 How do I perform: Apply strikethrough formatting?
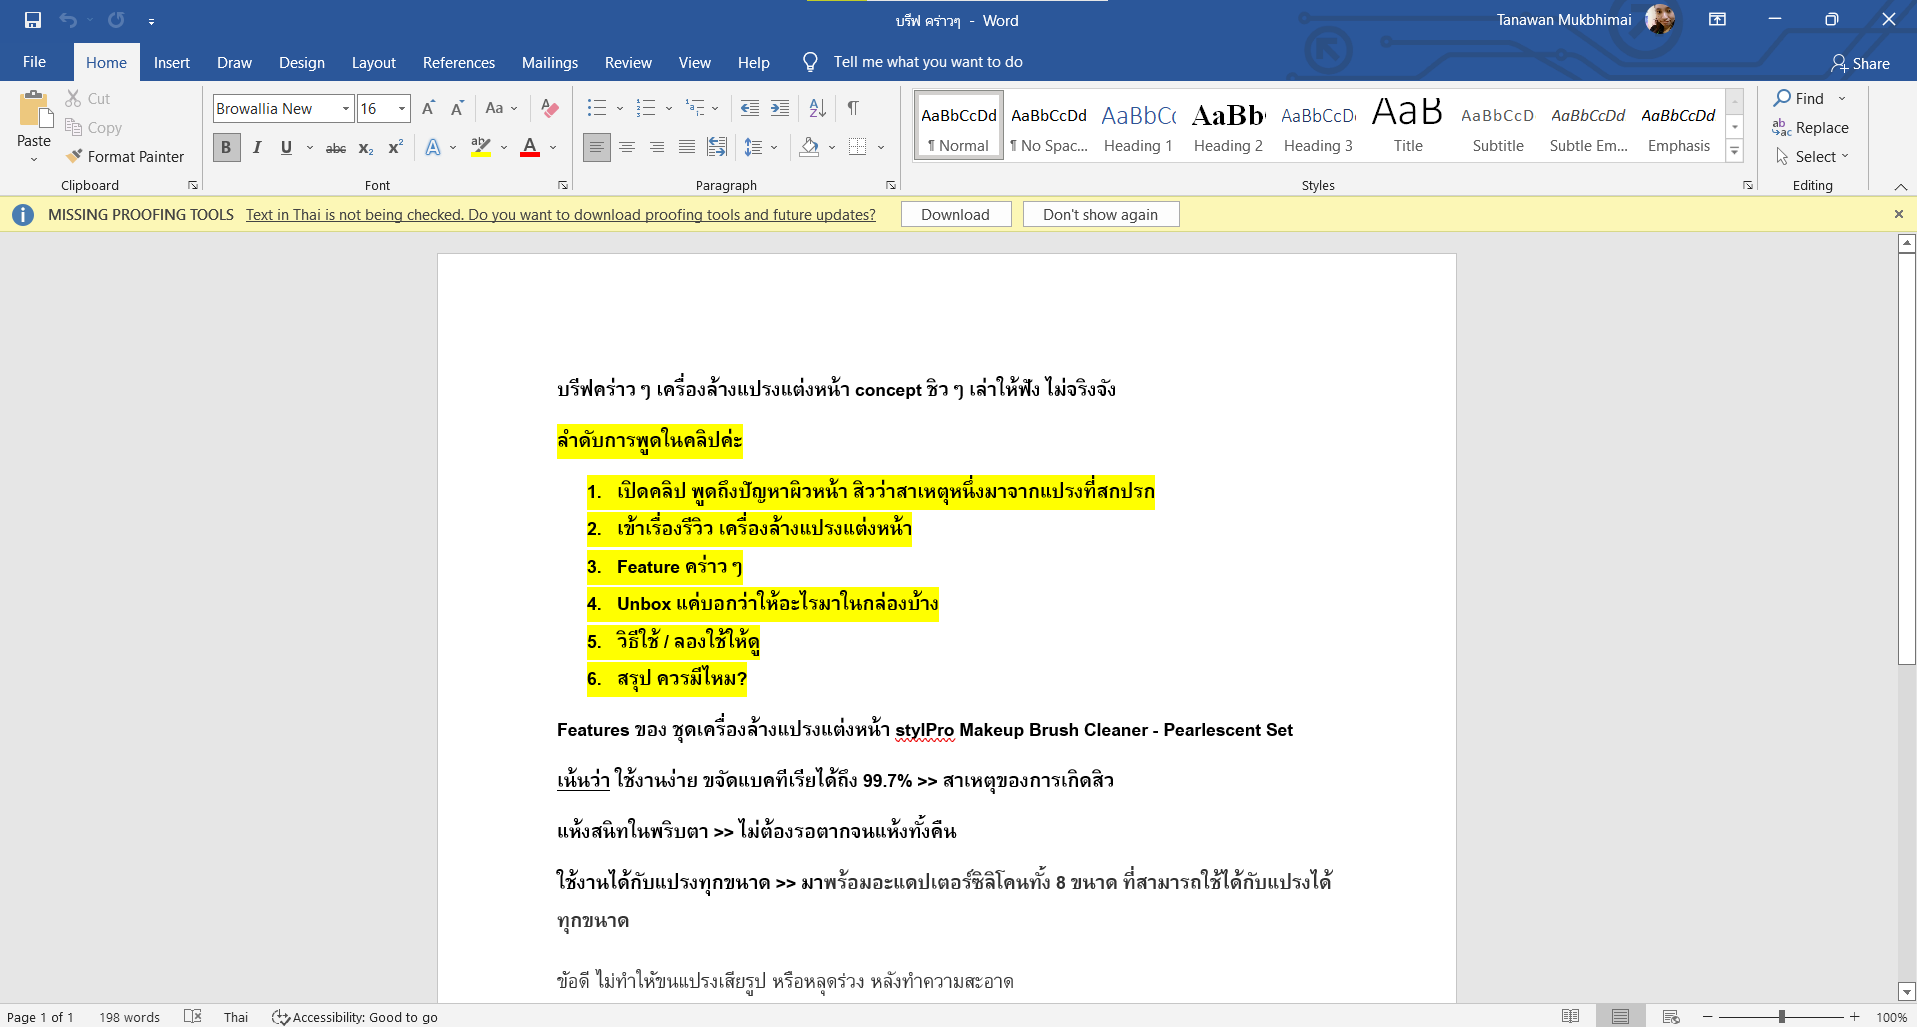click(336, 148)
